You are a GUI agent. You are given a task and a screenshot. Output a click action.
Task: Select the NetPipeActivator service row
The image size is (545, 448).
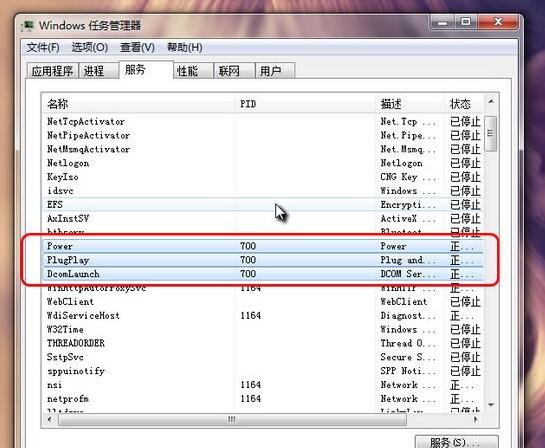263,136
